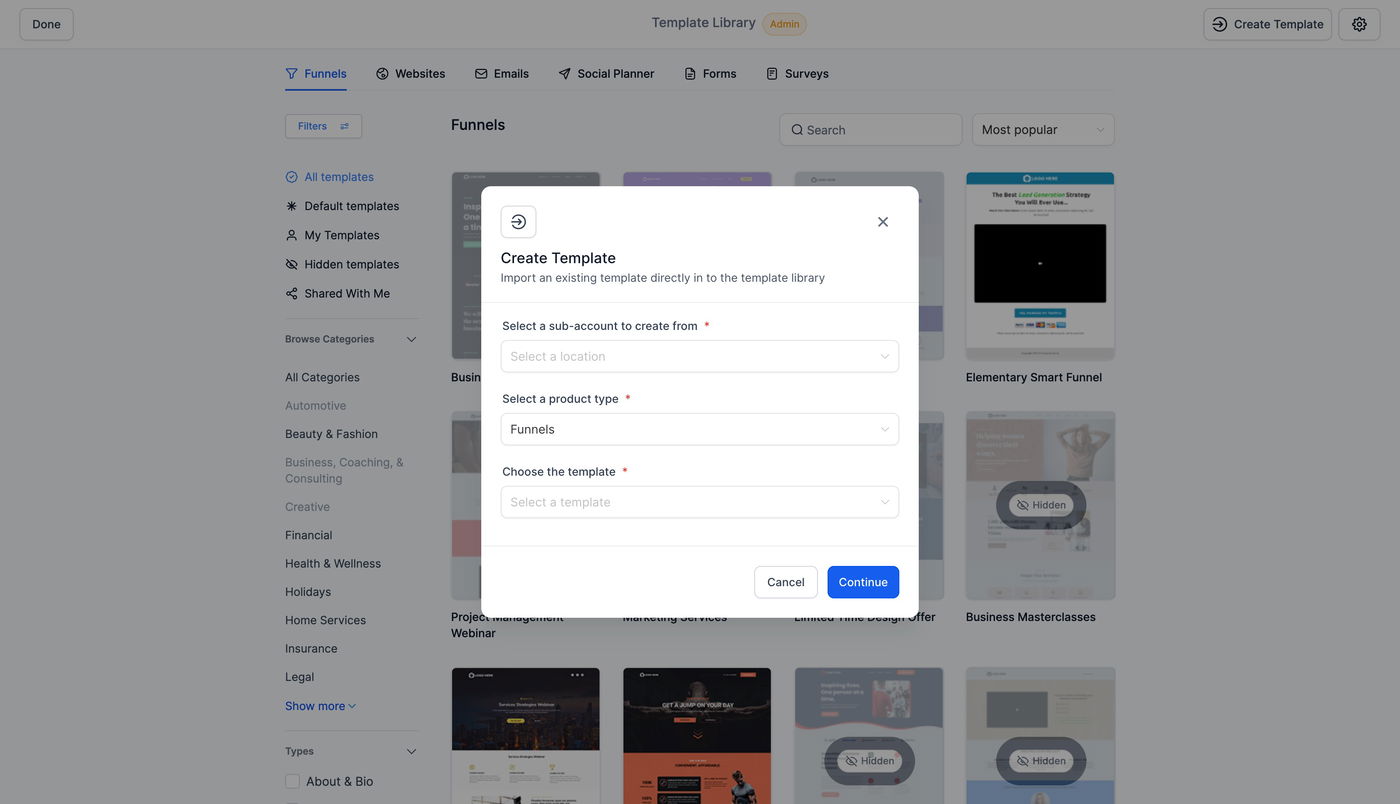Viewport: 1400px width, 804px height.
Task: Click the Default templates asterisk icon
Action: click(x=291, y=206)
